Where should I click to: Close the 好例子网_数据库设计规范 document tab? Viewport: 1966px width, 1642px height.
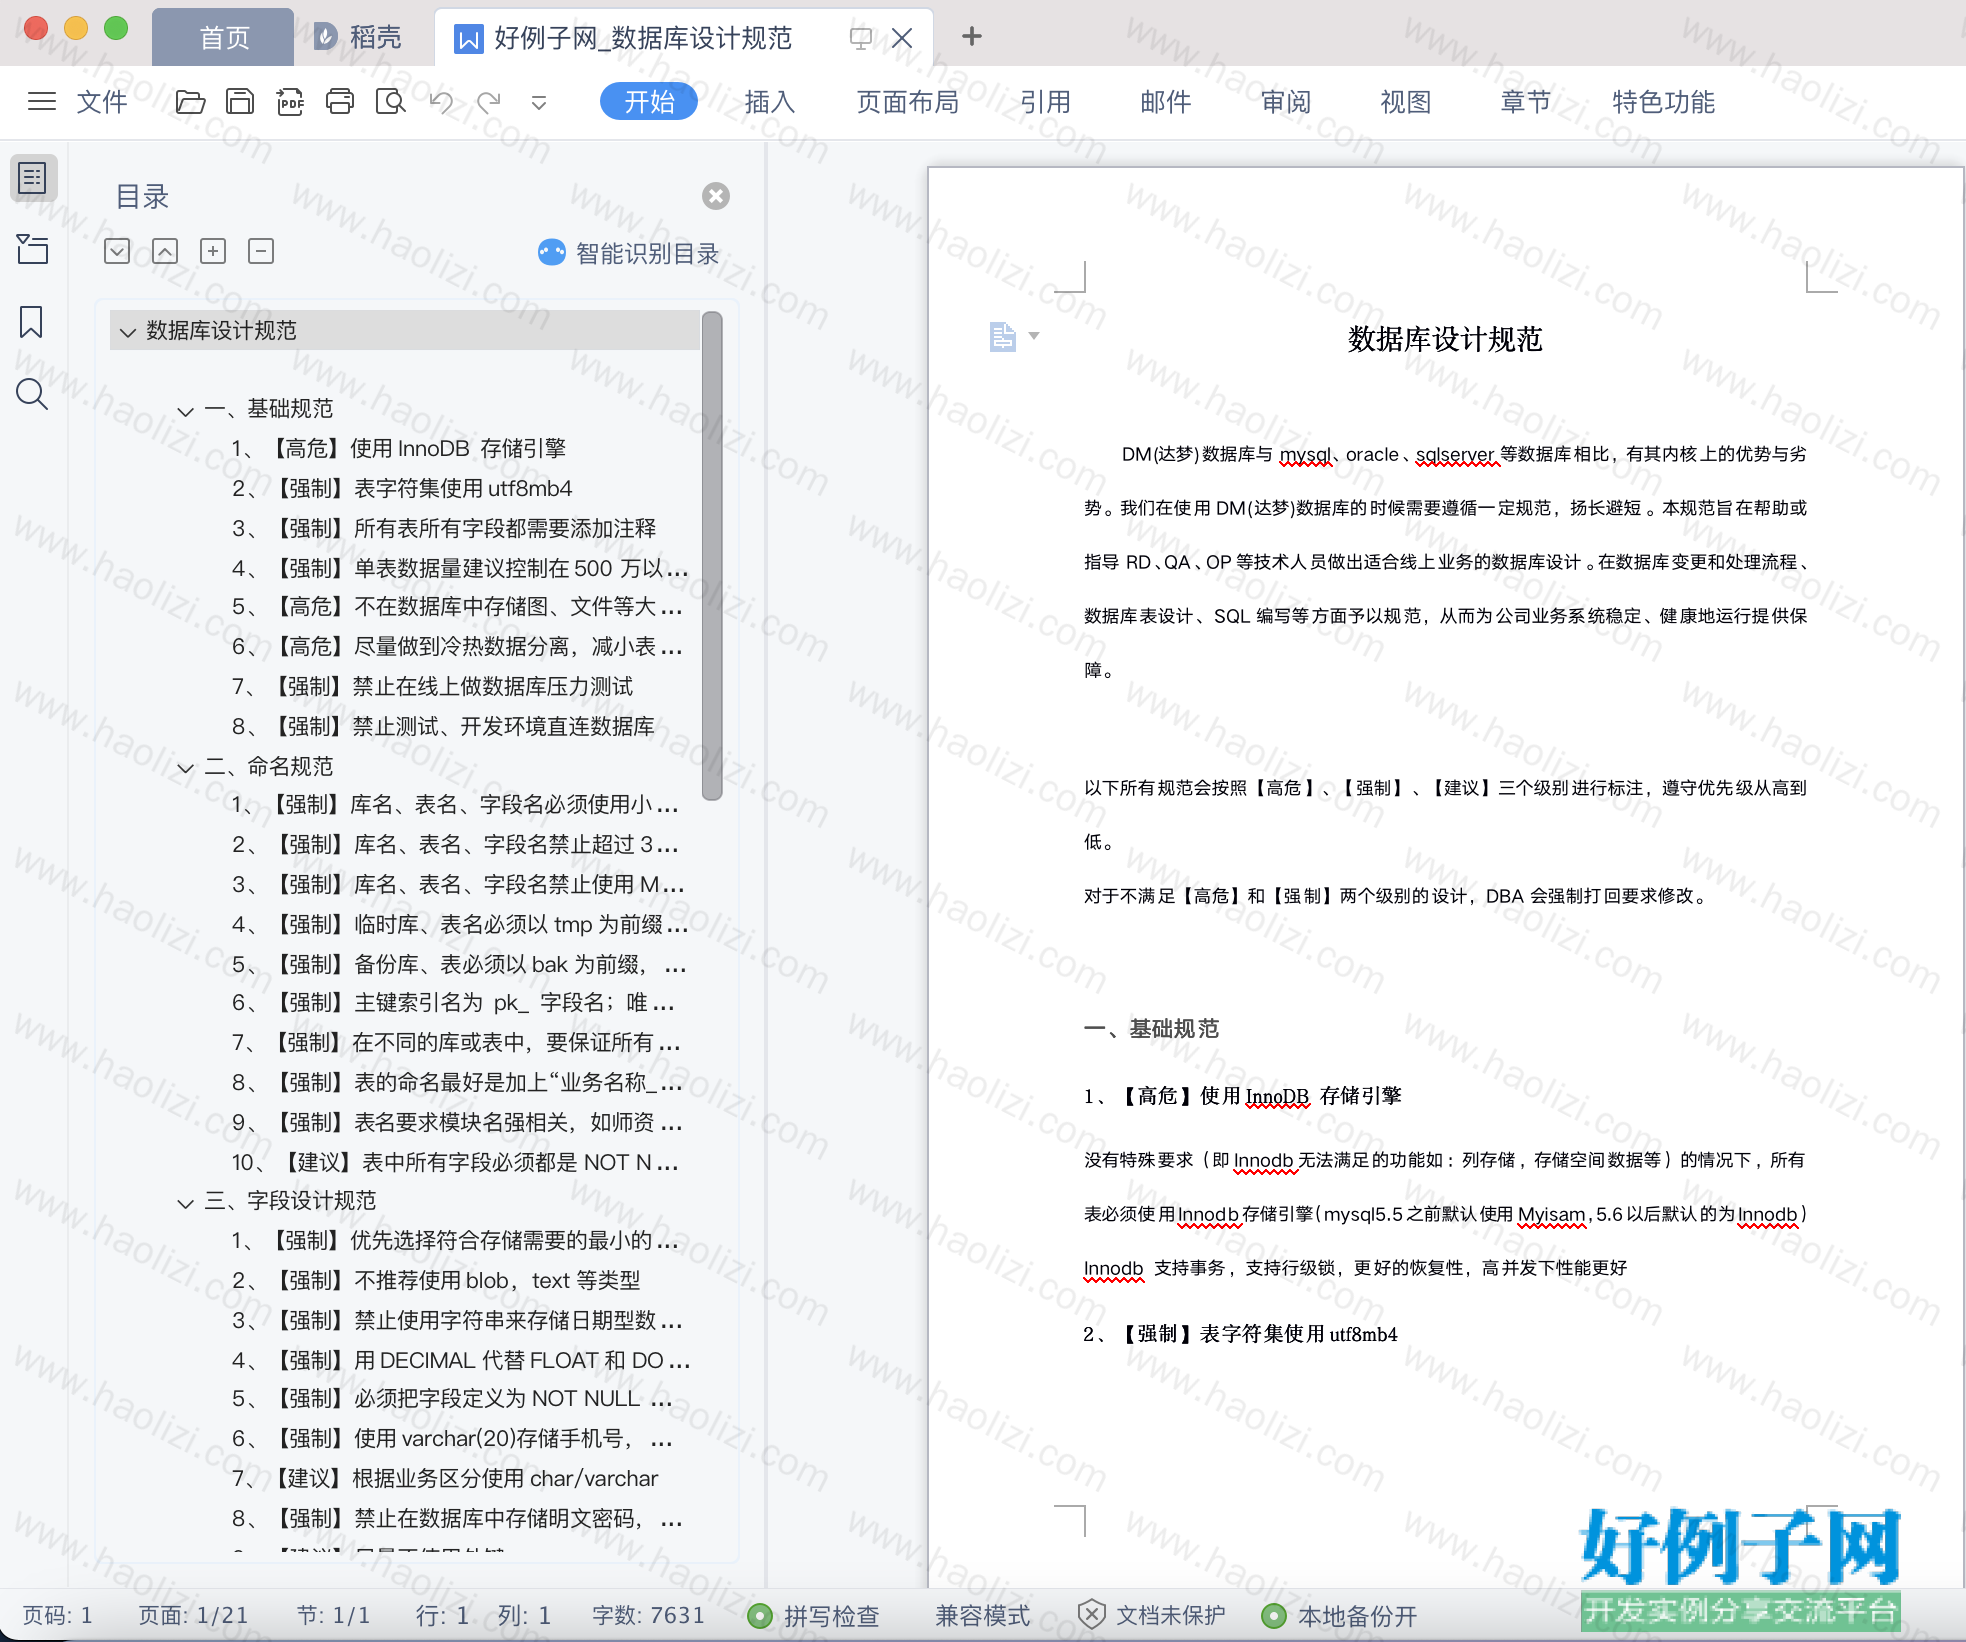click(x=902, y=38)
